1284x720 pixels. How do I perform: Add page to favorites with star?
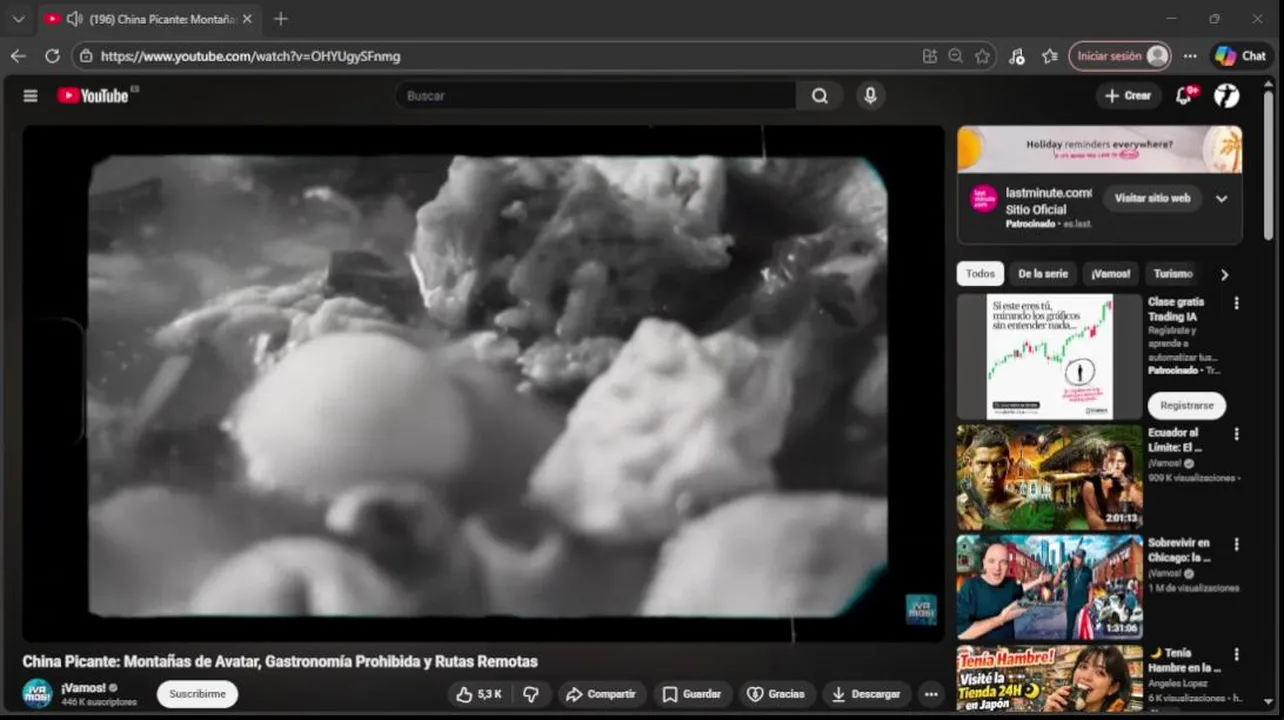tap(983, 56)
